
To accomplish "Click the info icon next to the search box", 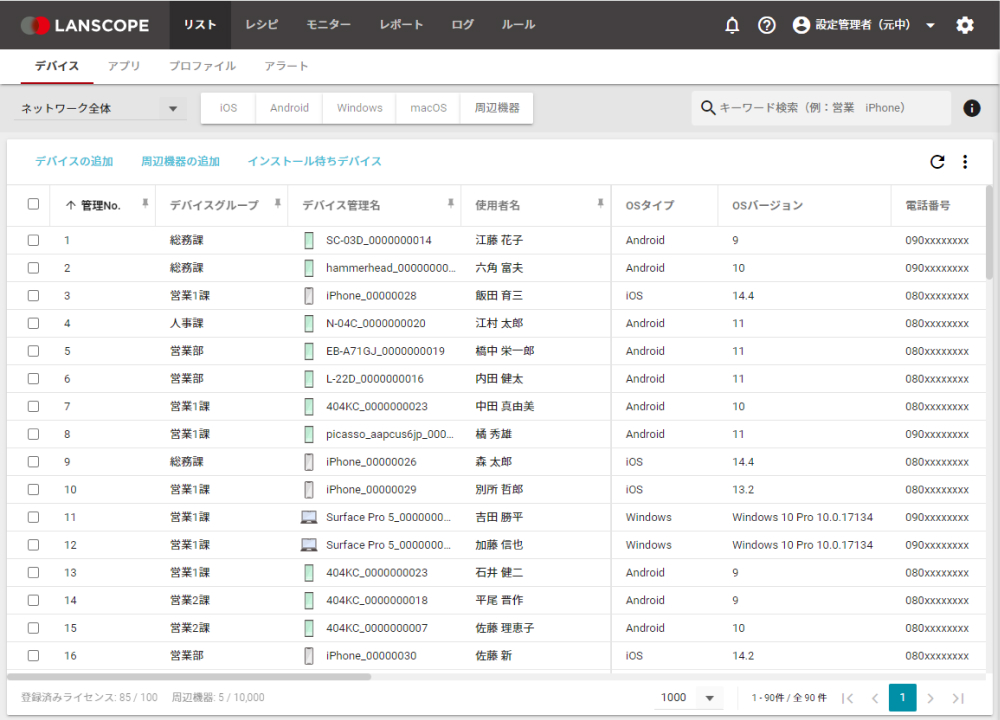I will [x=971, y=108].
